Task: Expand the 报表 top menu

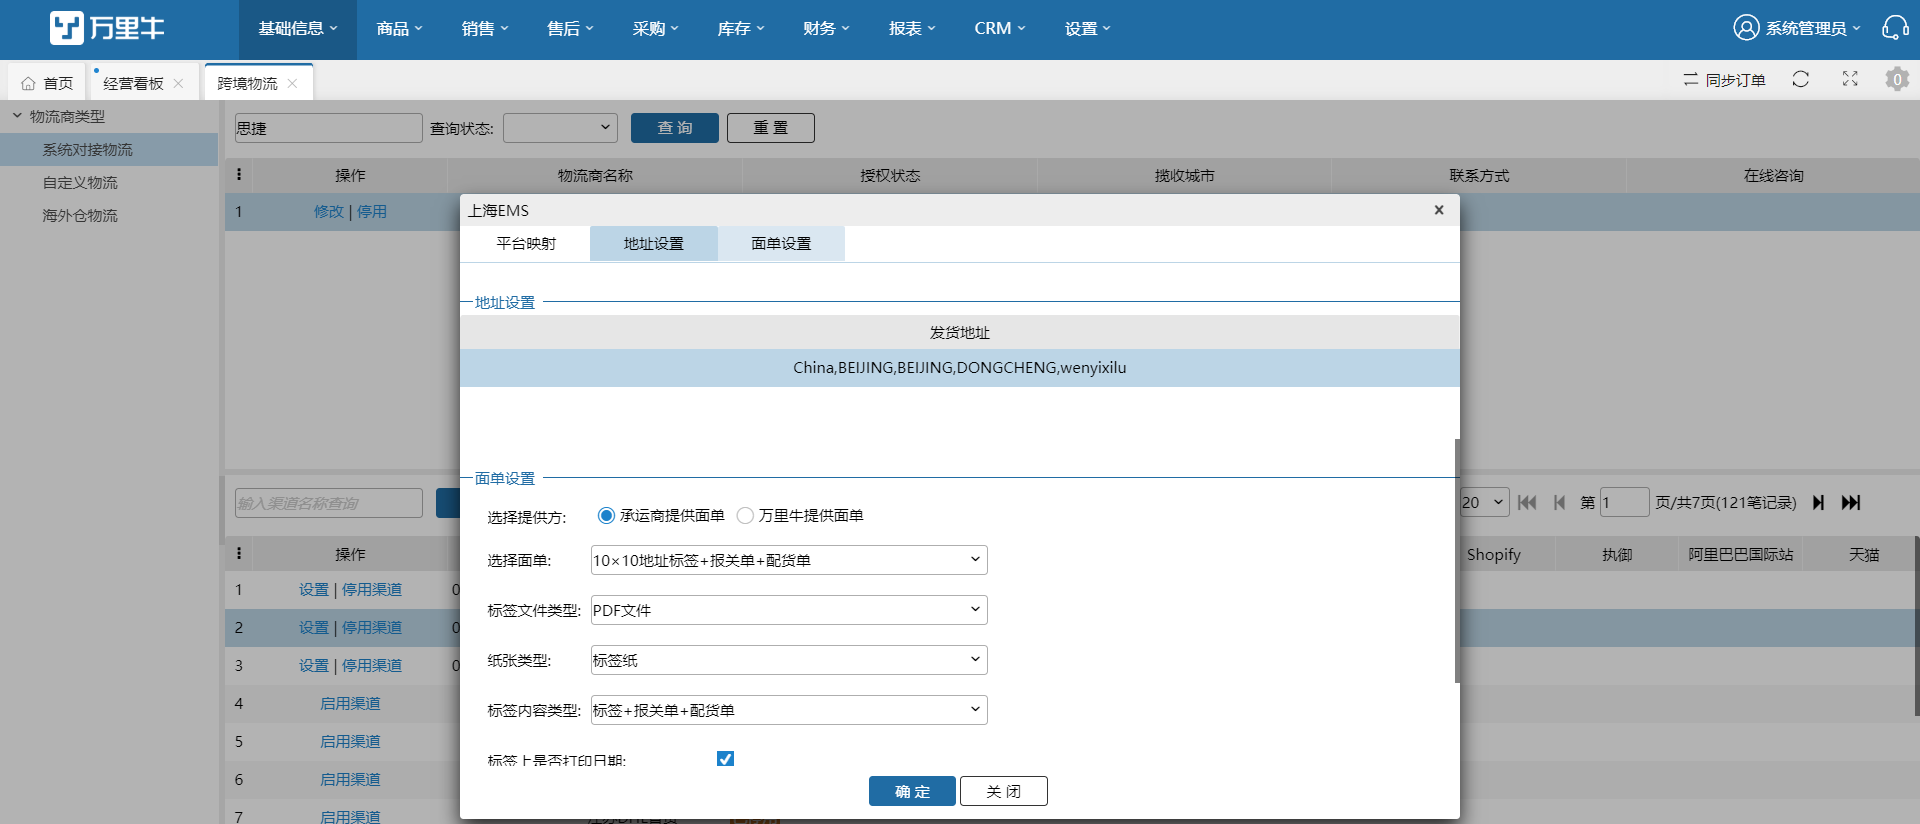Action: click(x=912, y=29)
